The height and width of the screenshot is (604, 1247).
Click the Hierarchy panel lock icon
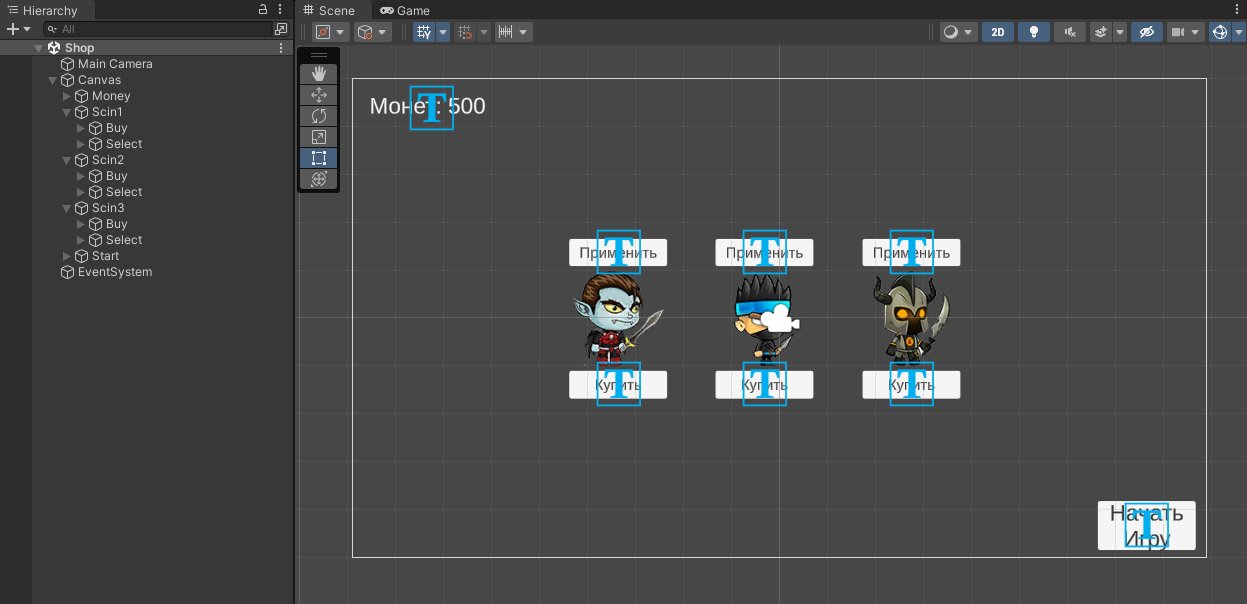coord(263,10)
